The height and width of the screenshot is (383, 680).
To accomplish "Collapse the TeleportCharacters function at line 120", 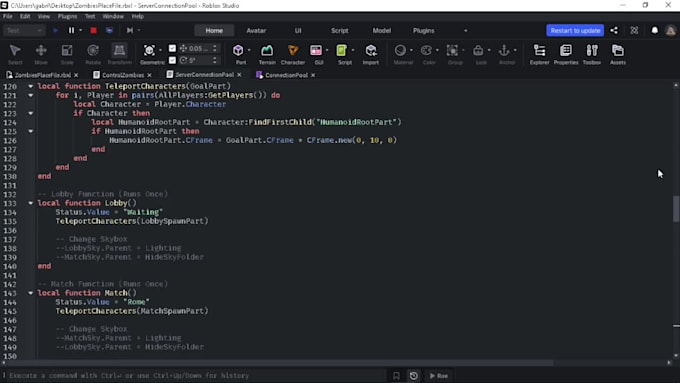I will coord(31,86).
